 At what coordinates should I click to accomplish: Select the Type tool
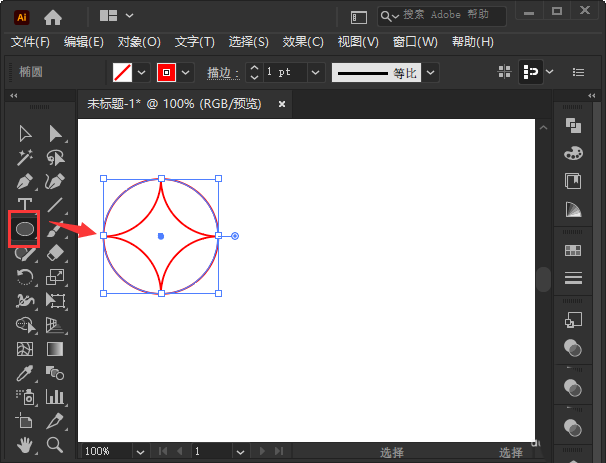tap(25, 205)
